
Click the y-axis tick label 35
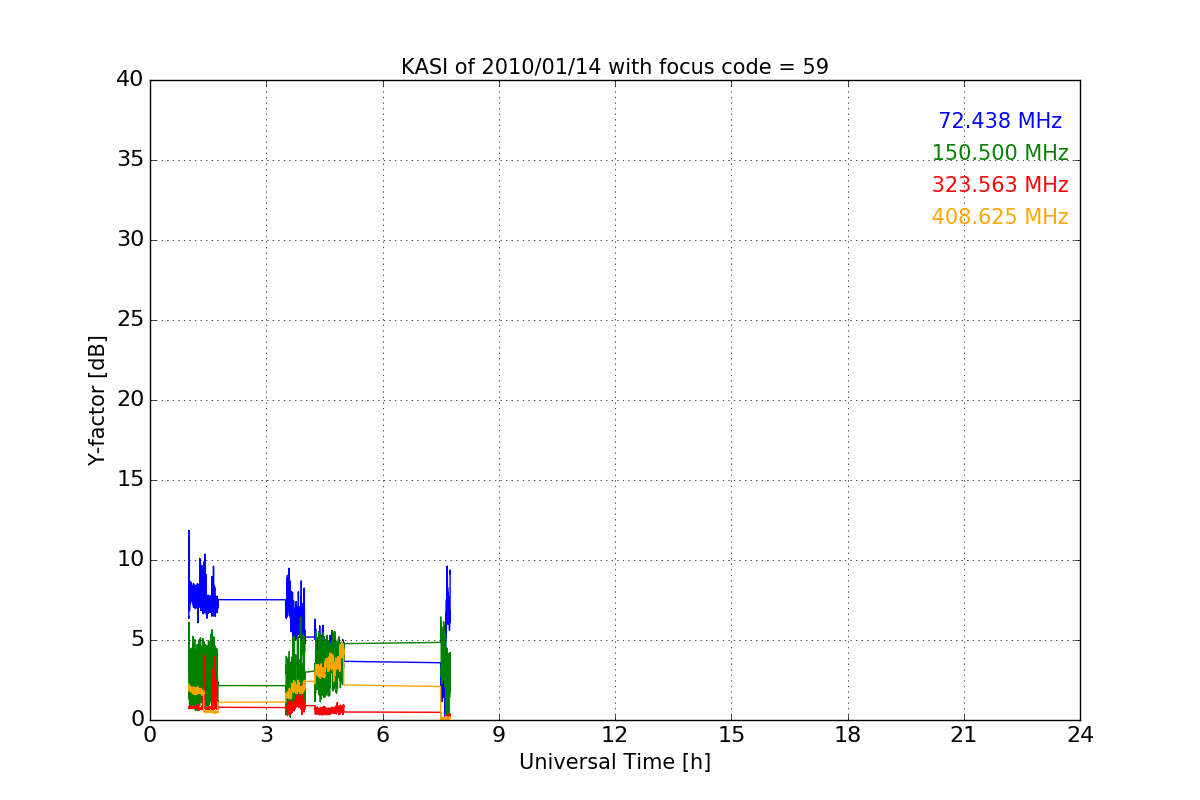click(131, 160)
